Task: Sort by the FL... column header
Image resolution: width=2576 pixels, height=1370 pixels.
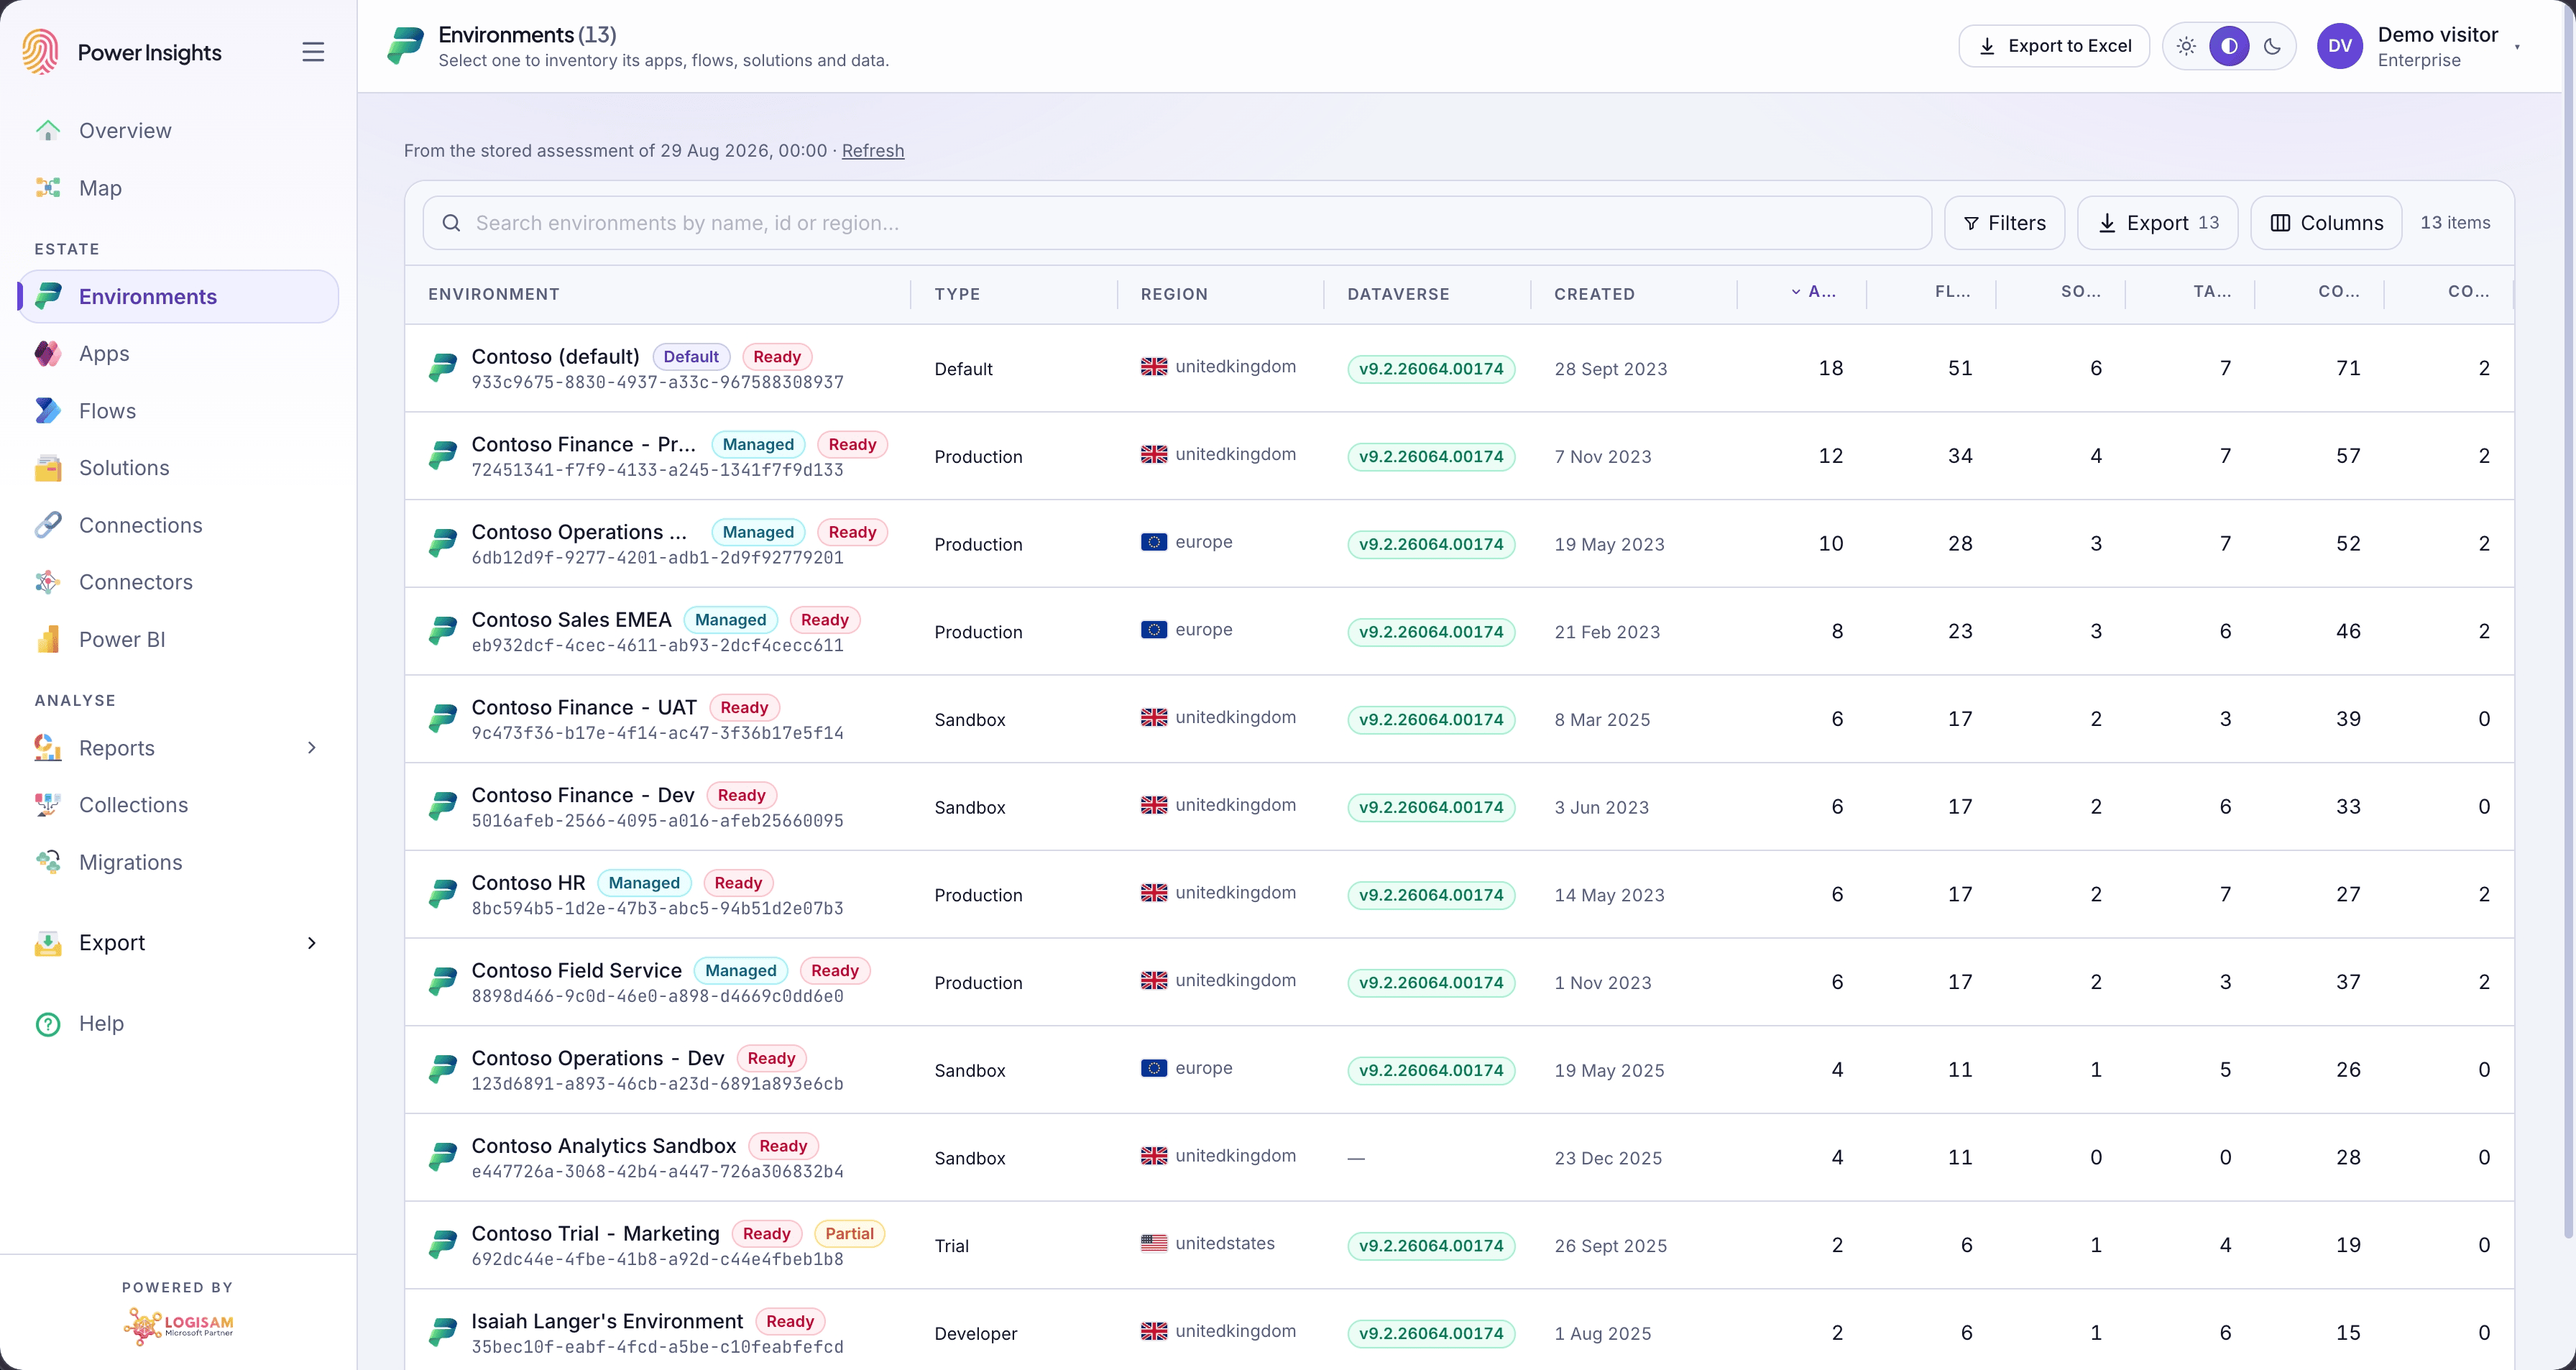Action: point(1952,292)
